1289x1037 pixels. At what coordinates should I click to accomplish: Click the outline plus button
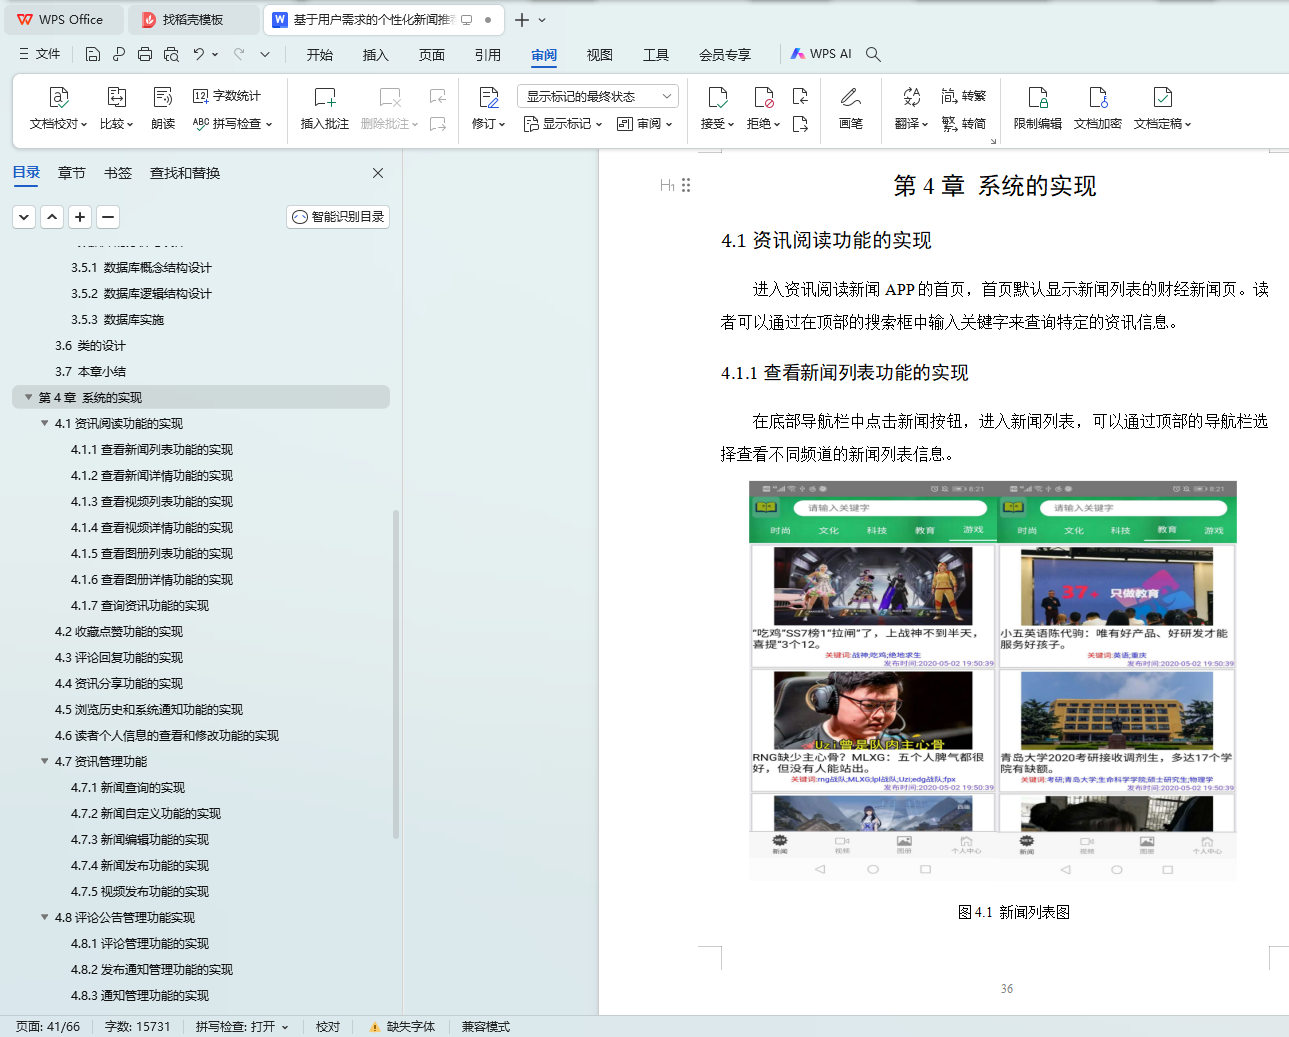(80, 217)
